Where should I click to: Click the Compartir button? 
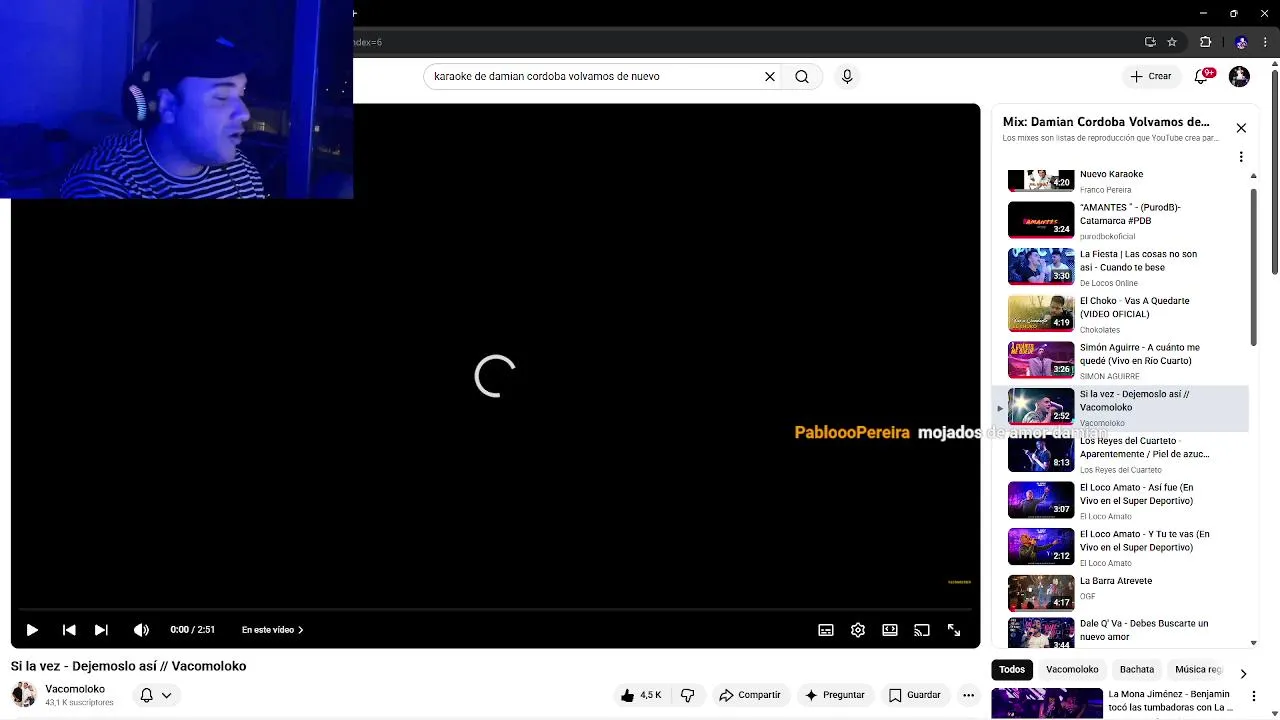(x=750, y=695)
